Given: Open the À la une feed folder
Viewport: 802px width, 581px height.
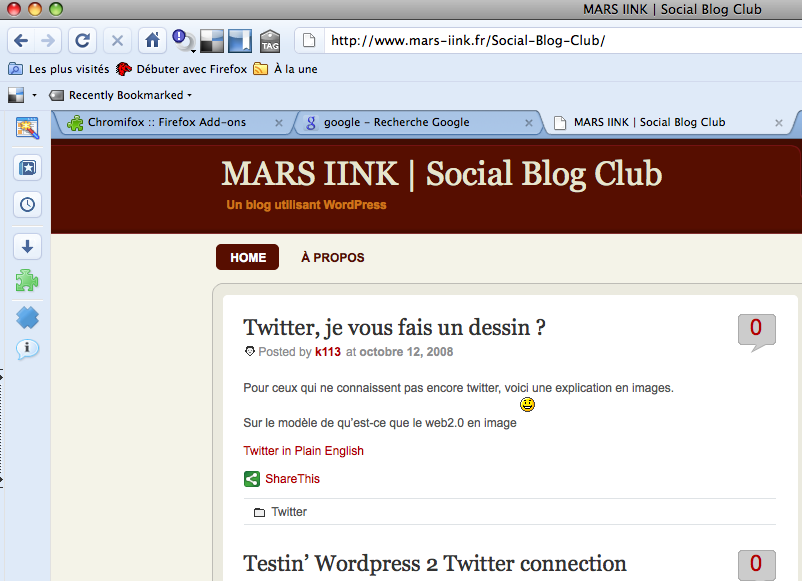Looking at the screenshot, I should click(286, 69).
